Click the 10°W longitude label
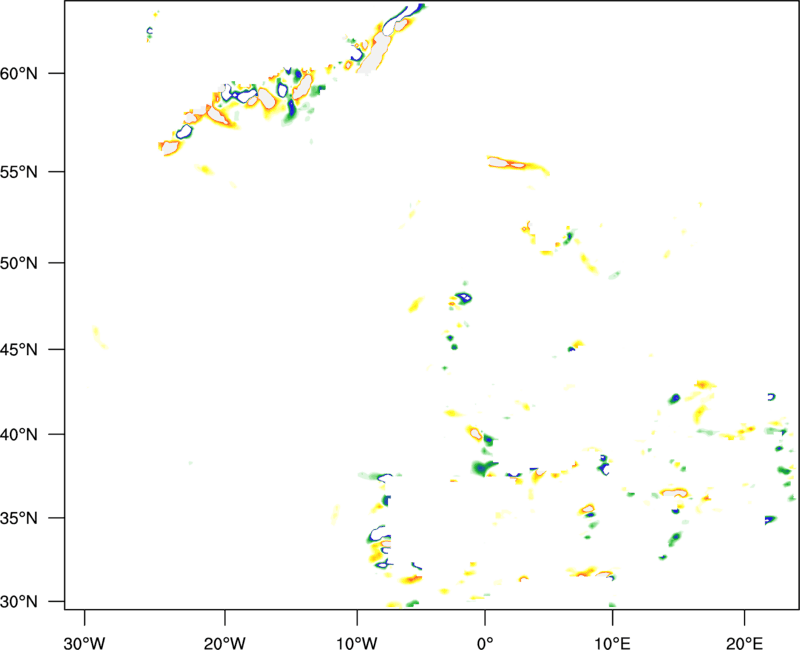This screenshot has height=650, width=800. (357, 643)
